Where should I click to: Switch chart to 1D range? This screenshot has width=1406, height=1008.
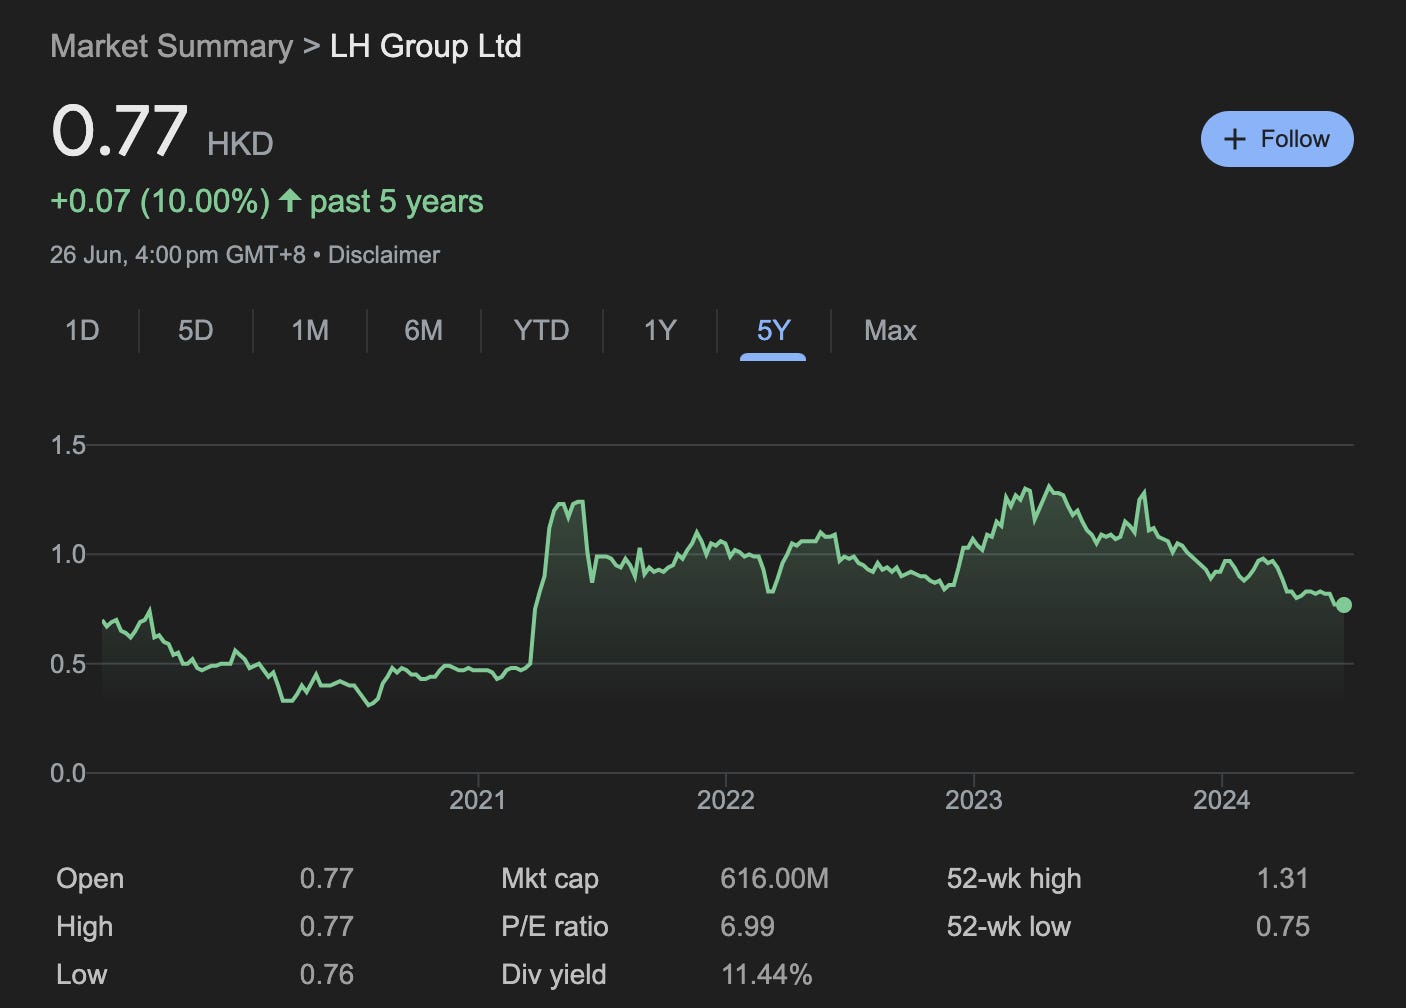[82, 330]
